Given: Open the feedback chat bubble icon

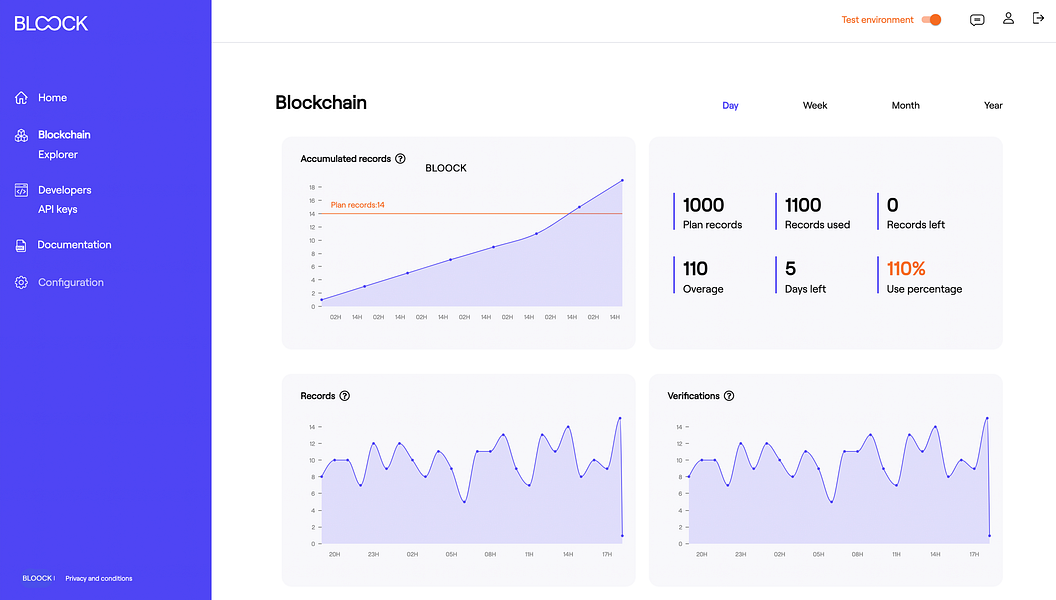Looking at the screenshot, I should point(977,18).
